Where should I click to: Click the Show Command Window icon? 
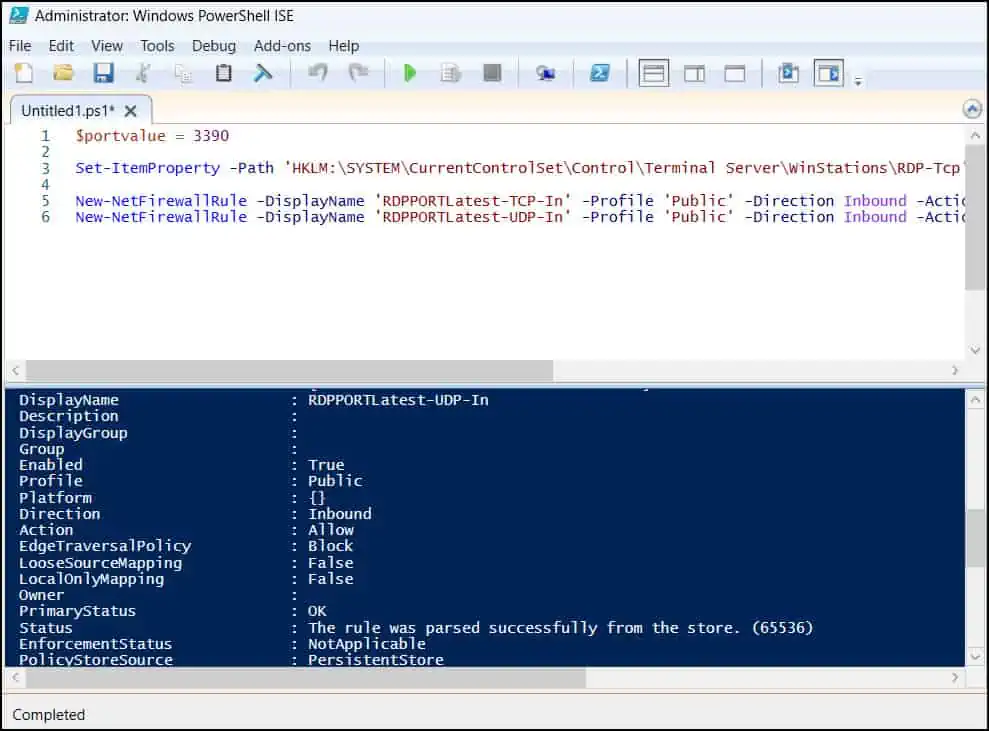[788, 73]
